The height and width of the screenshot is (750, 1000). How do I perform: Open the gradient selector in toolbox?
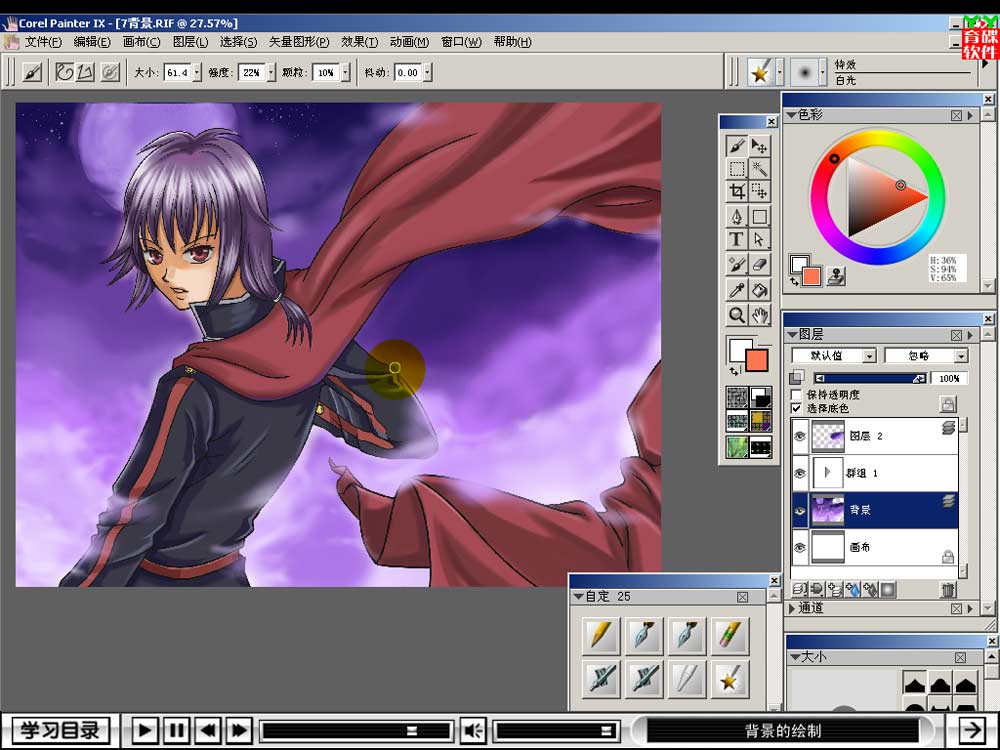pos(760,398)
